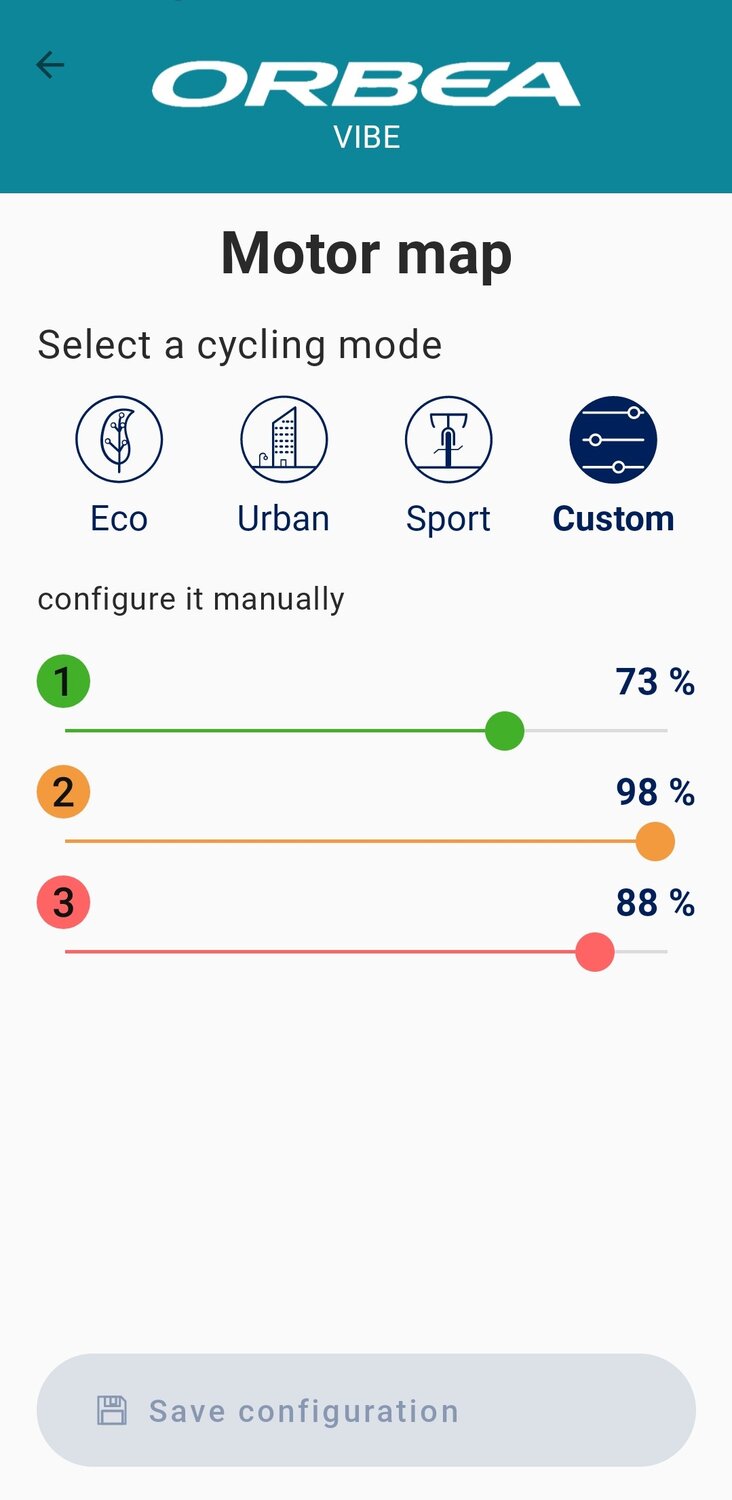Tap the back arrow icon
732x1500 pixels.
[50, 65]
